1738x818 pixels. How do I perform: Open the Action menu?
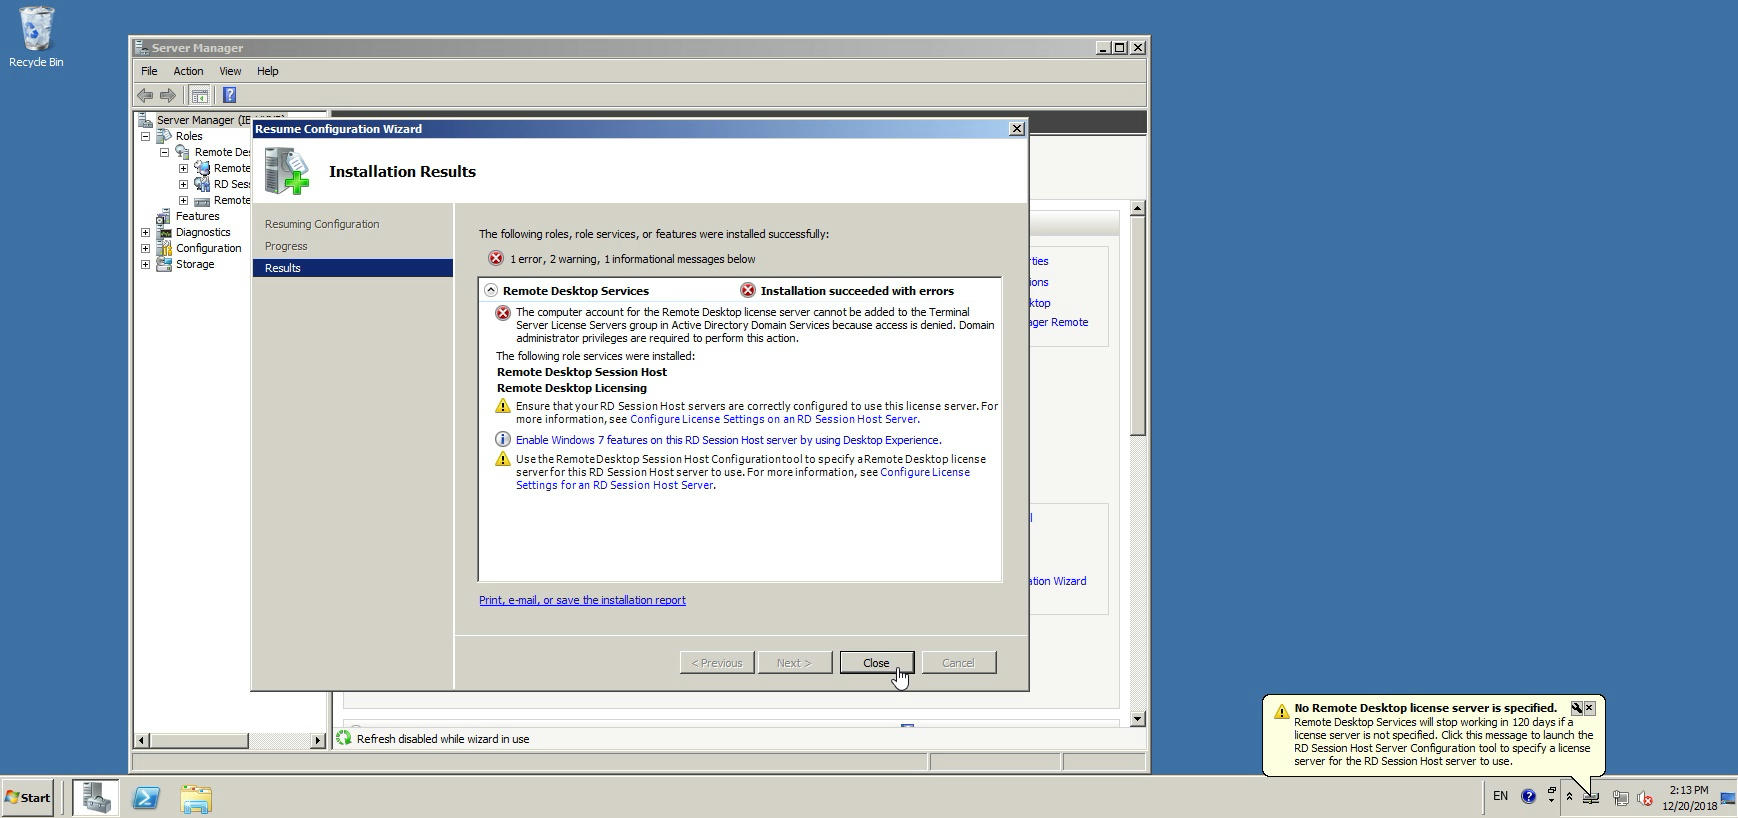(x=188, y=71)
